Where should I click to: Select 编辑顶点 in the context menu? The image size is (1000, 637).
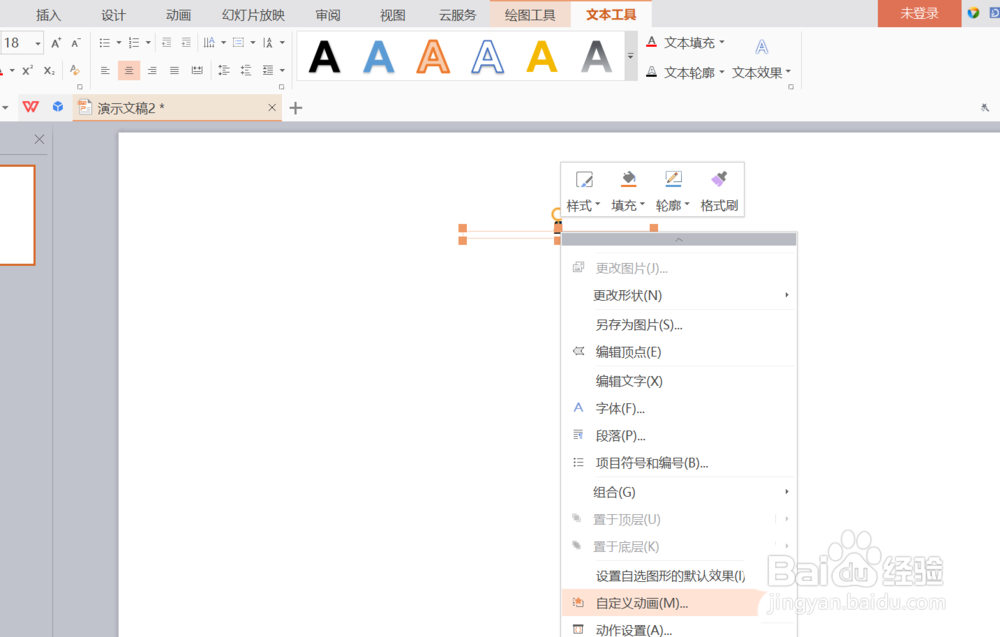click(x=627, y=352)
